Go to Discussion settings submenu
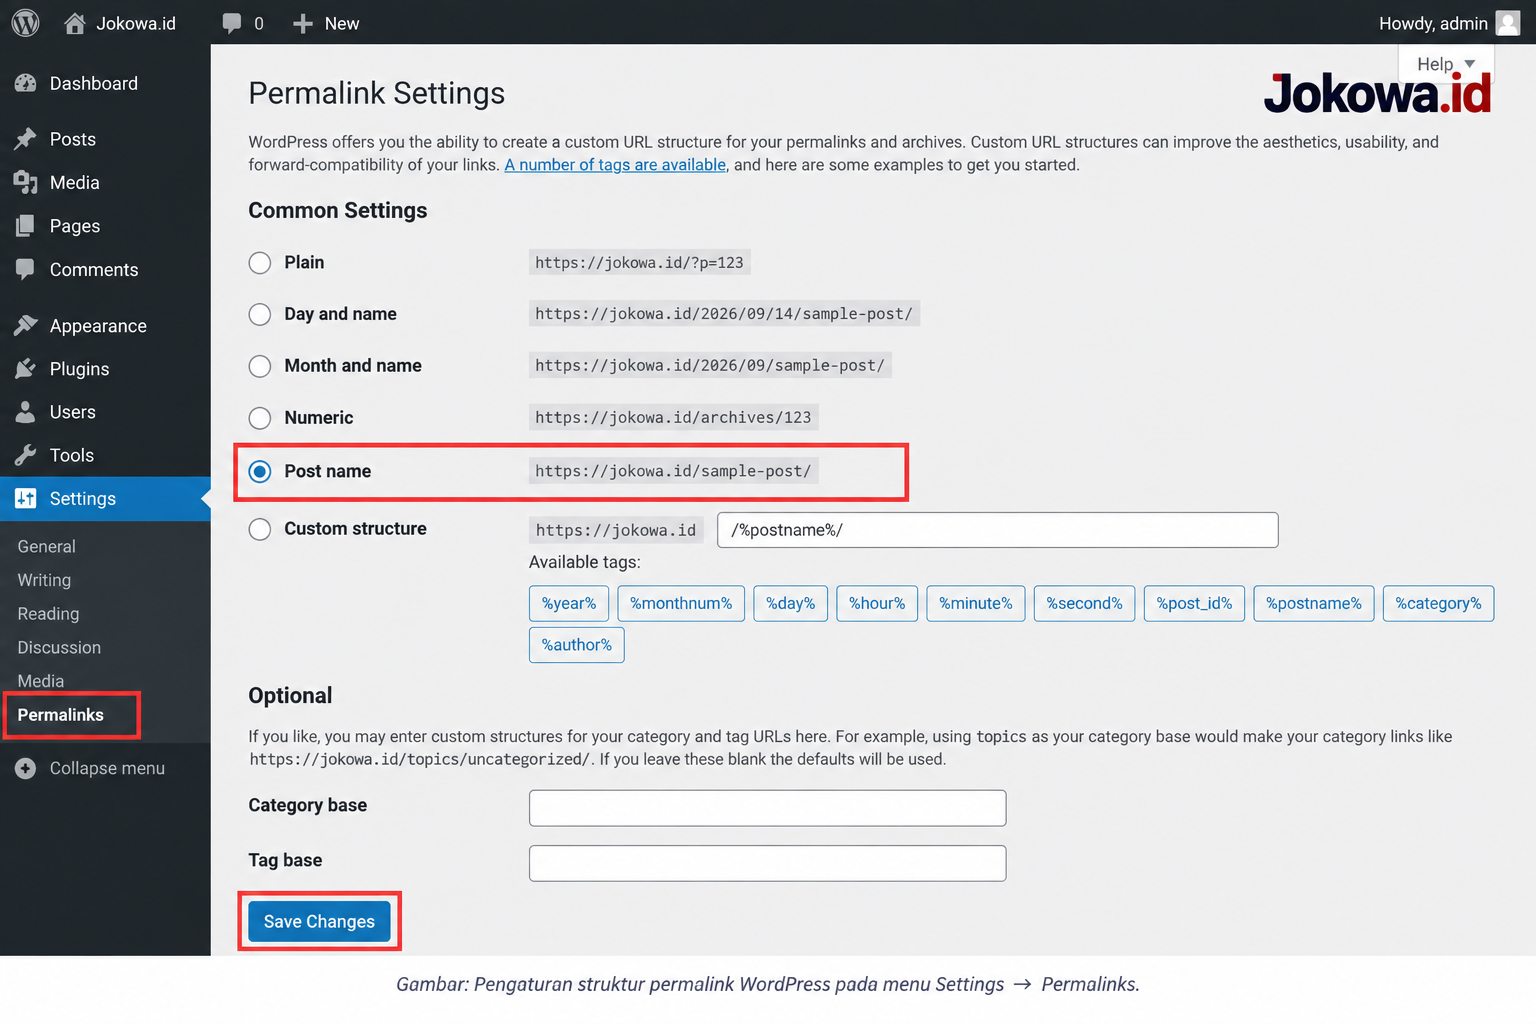Image resolution: width=1536 pixels, height=1024 pixels. pyautogui.click(x=59, y=647)
